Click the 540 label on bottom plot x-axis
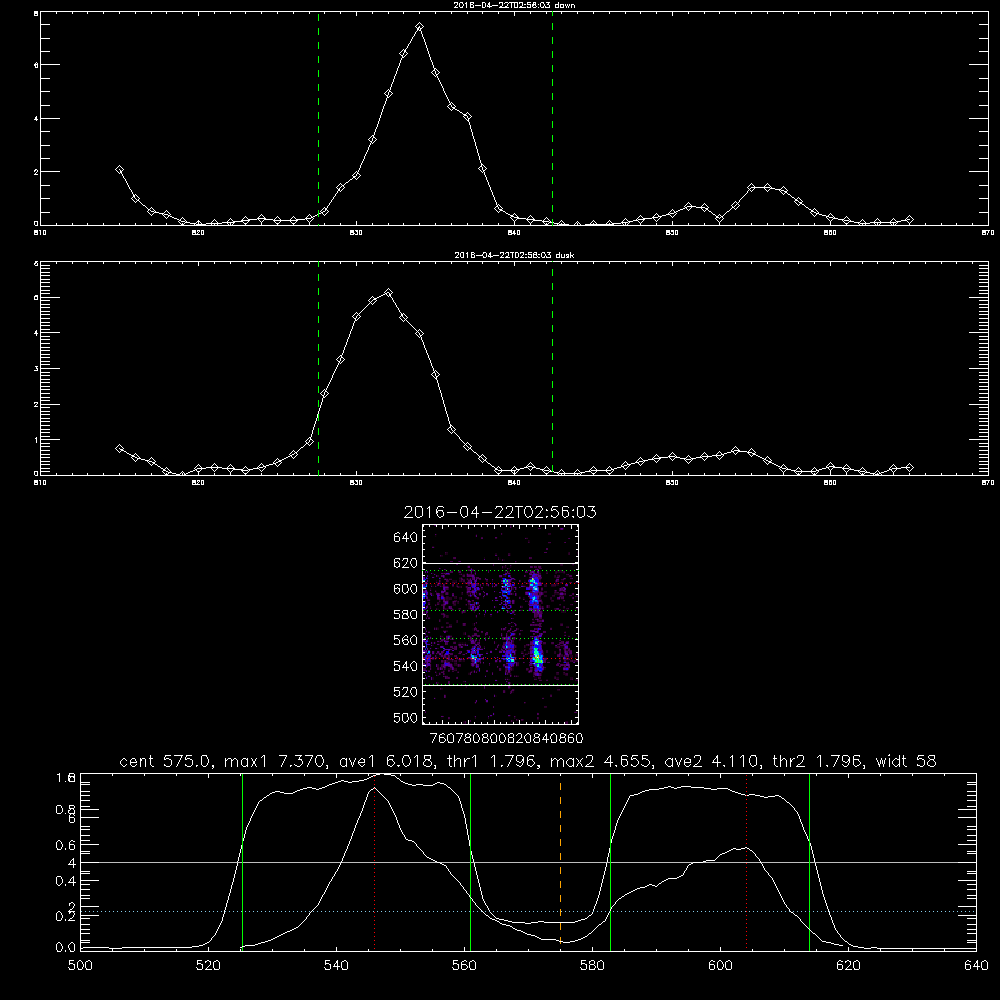The height and width of the screenshot is (1000, 1000). pos(336,966)
